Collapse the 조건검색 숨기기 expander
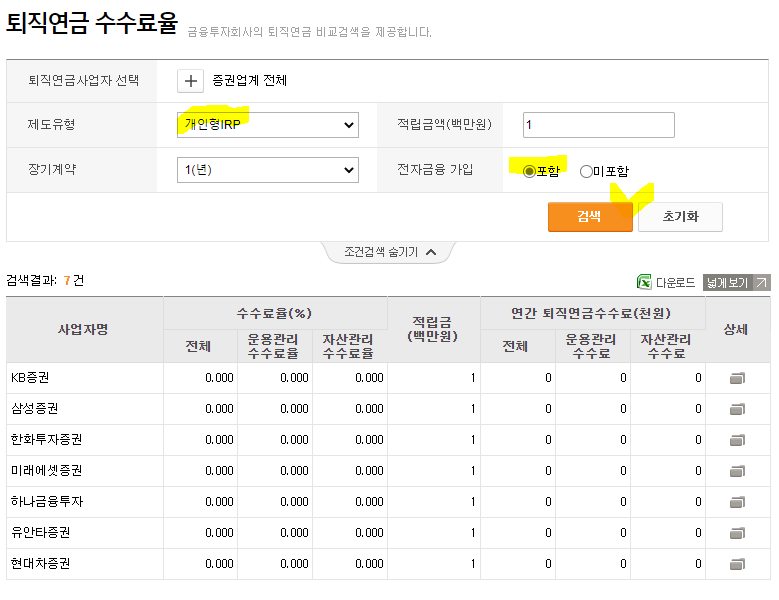The image size is (779, 600). click(390, 252)
